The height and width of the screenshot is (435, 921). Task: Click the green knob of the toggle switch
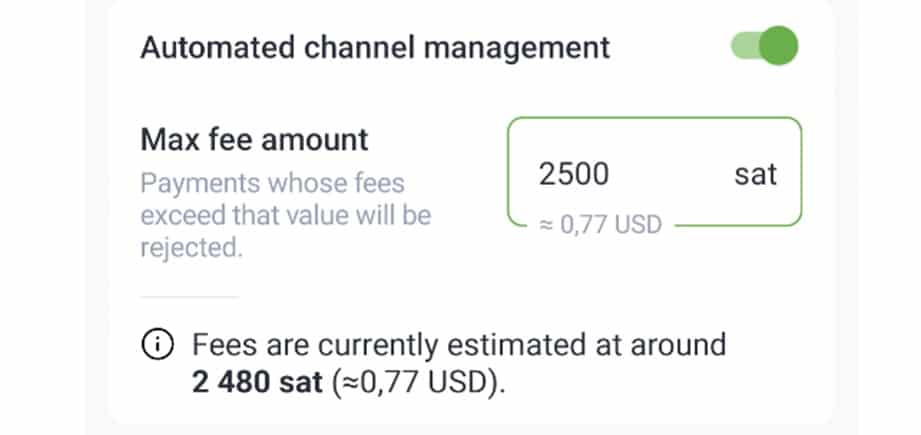pyautogui.click(x=778, y=46)
